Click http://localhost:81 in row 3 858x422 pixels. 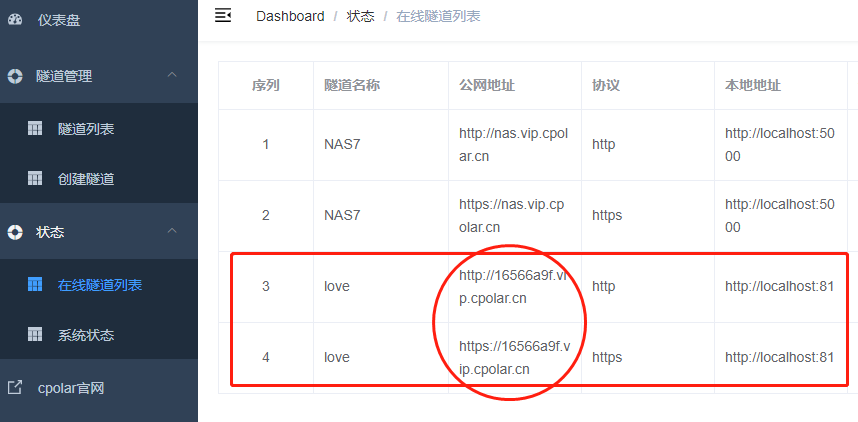pyautogui.click(x=779, y=286)
